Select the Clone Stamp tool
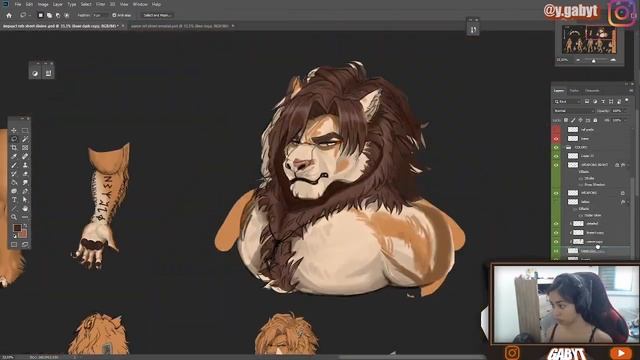This screenshot has height=360, width=640. point(25,165)
